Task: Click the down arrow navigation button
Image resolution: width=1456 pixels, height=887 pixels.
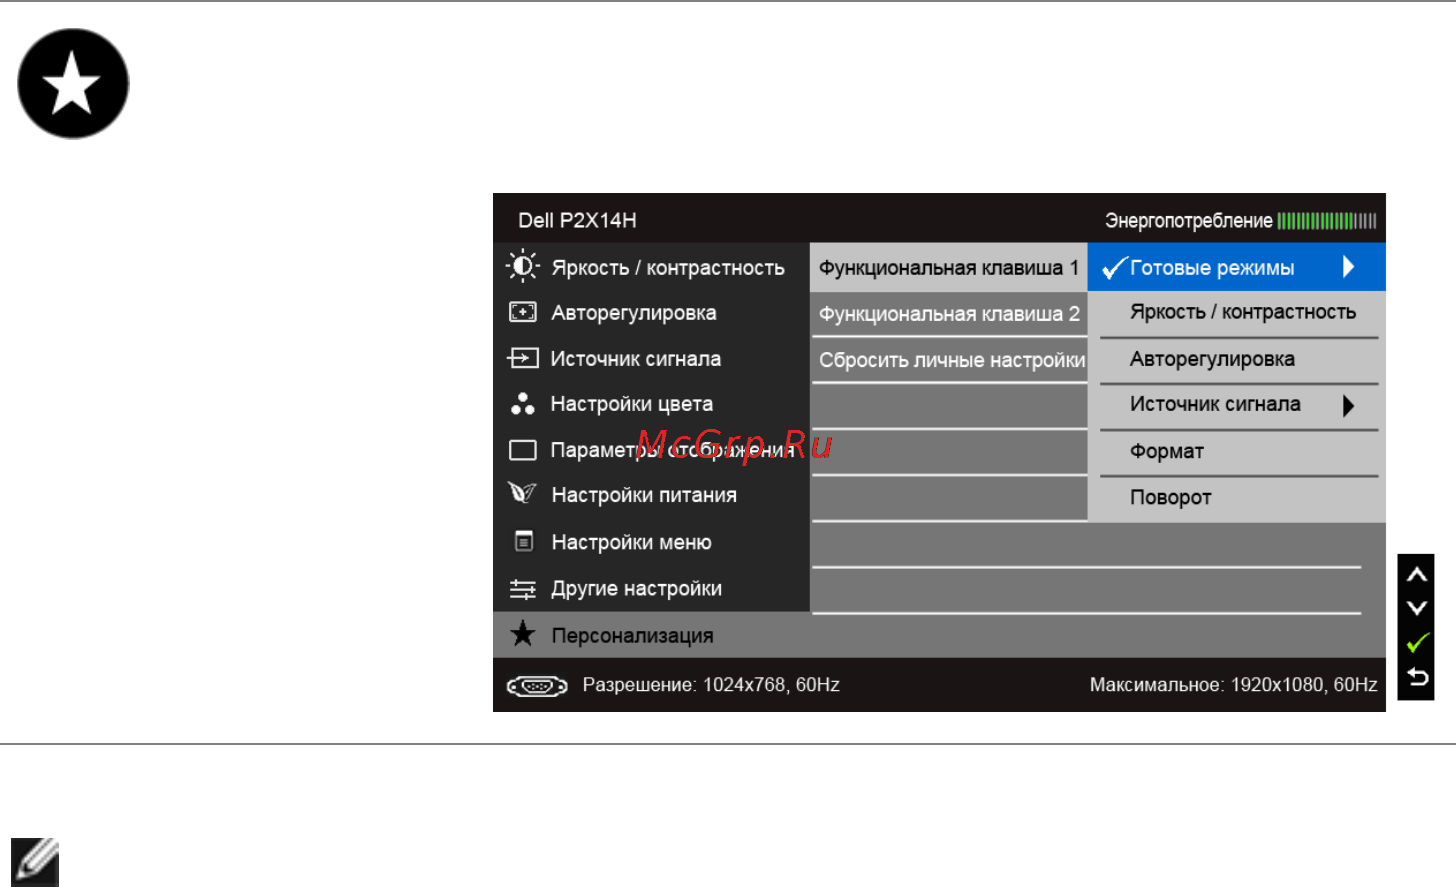Action: pos(1416,608)
